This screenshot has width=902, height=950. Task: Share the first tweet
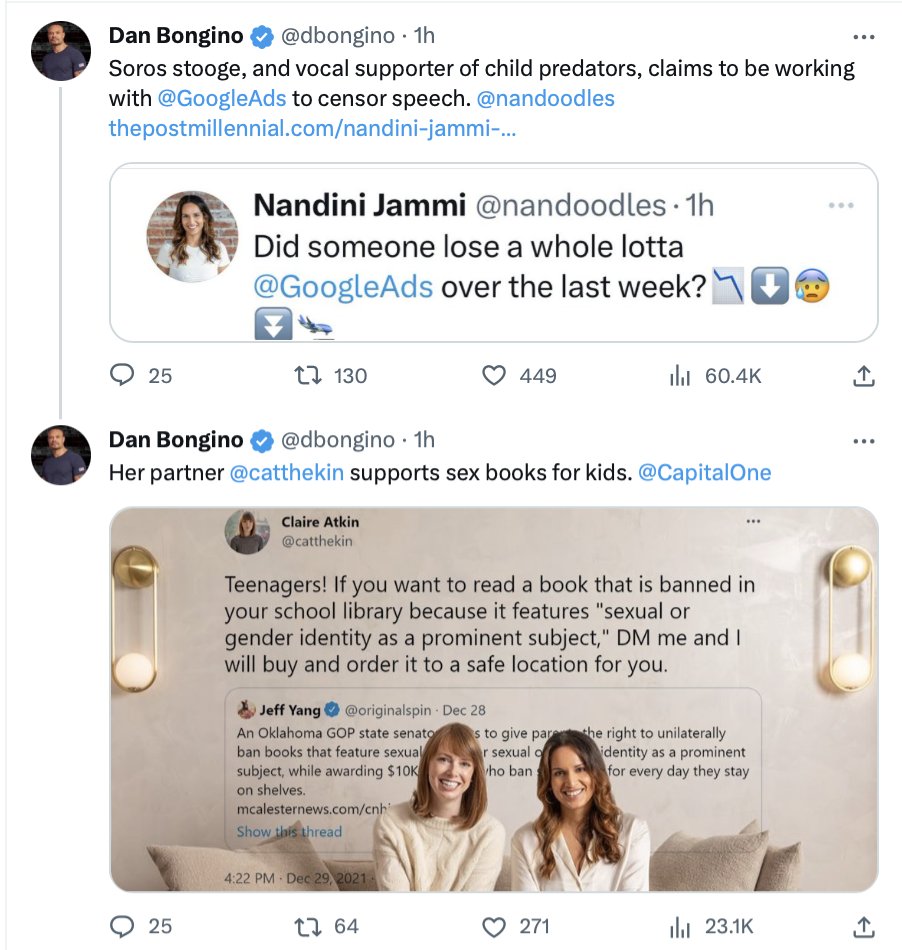(x=864, y=376)
